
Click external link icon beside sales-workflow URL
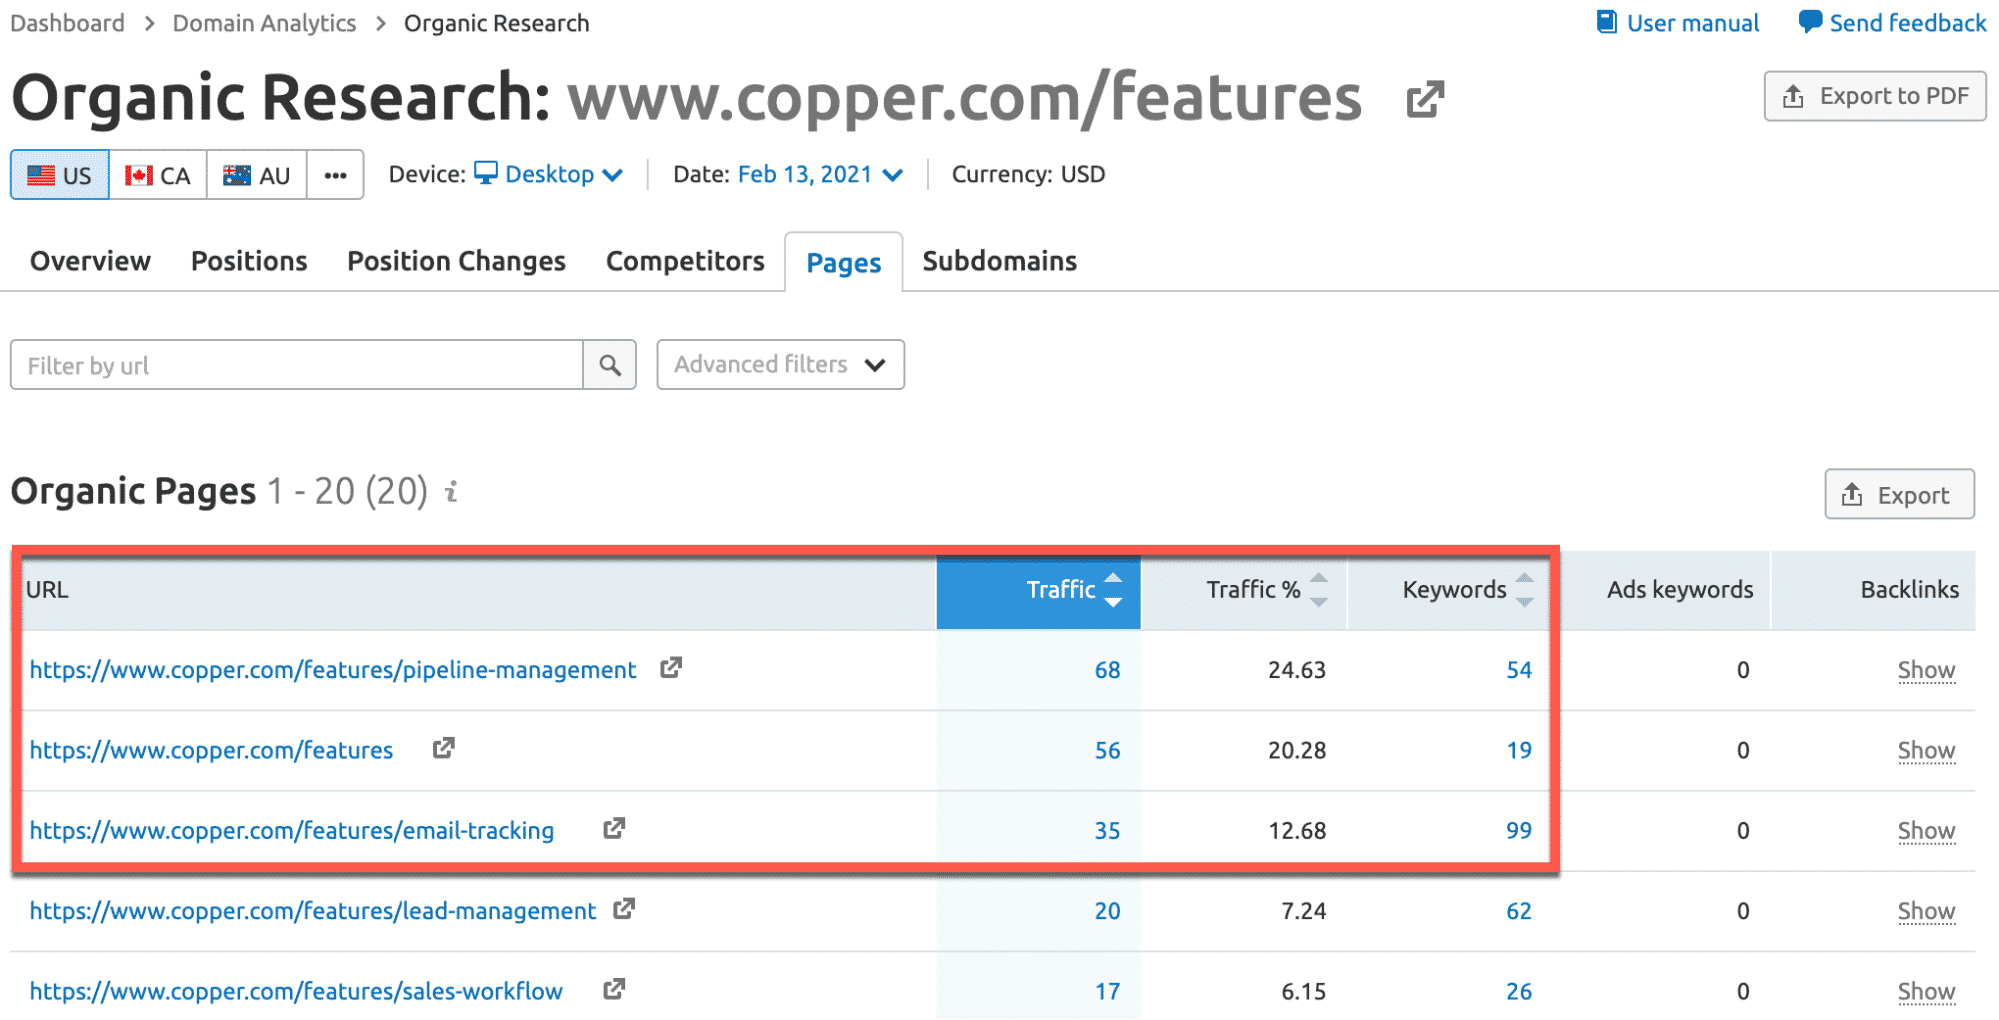pos(614,989)
